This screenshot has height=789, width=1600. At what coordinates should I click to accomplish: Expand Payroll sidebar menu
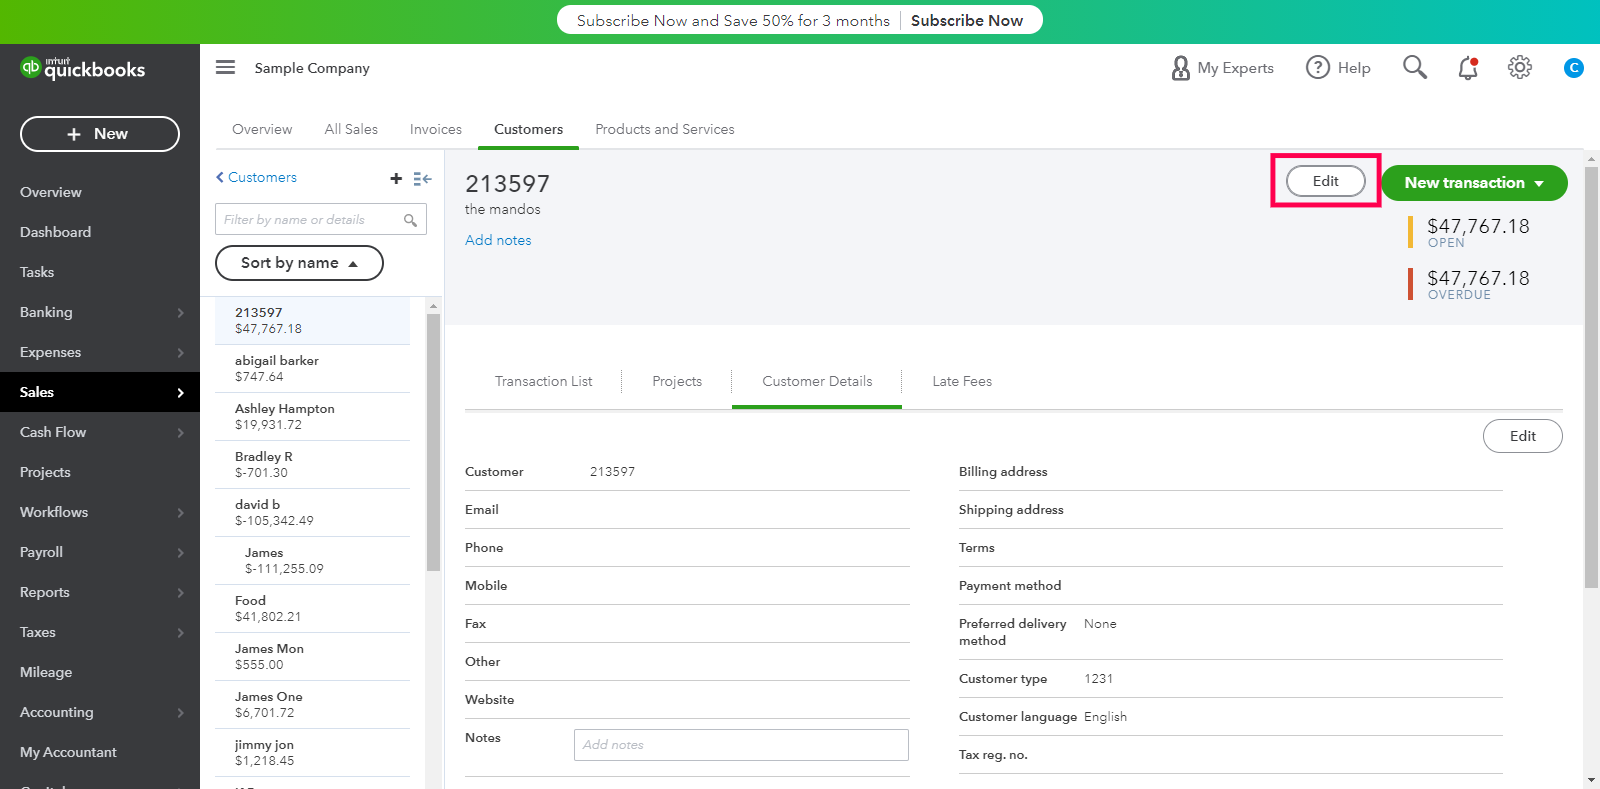(100, 552)
